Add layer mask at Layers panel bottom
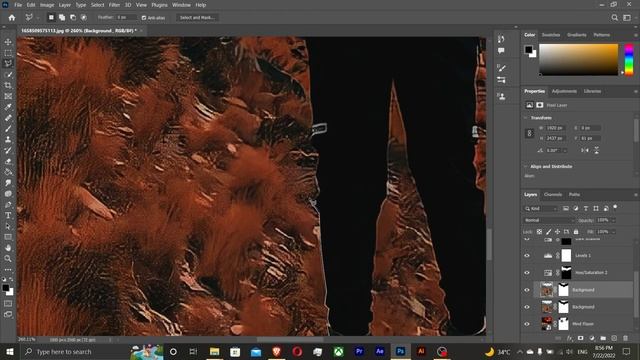This screenshot has width=640, height=360. [x=580, y=338]
